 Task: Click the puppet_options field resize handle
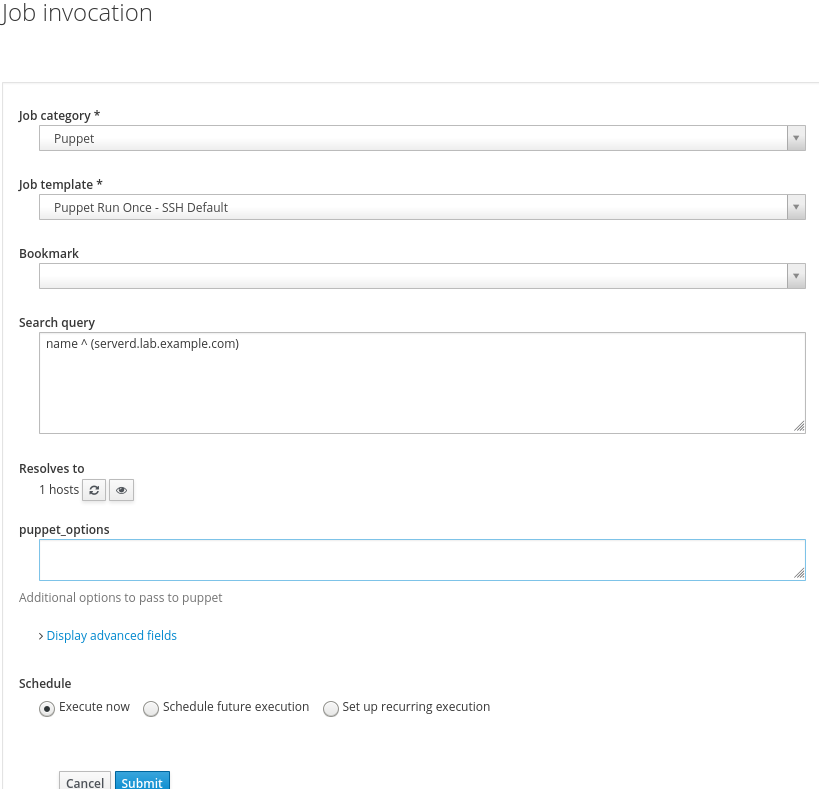pyautogui.click(x=799, y=573)
